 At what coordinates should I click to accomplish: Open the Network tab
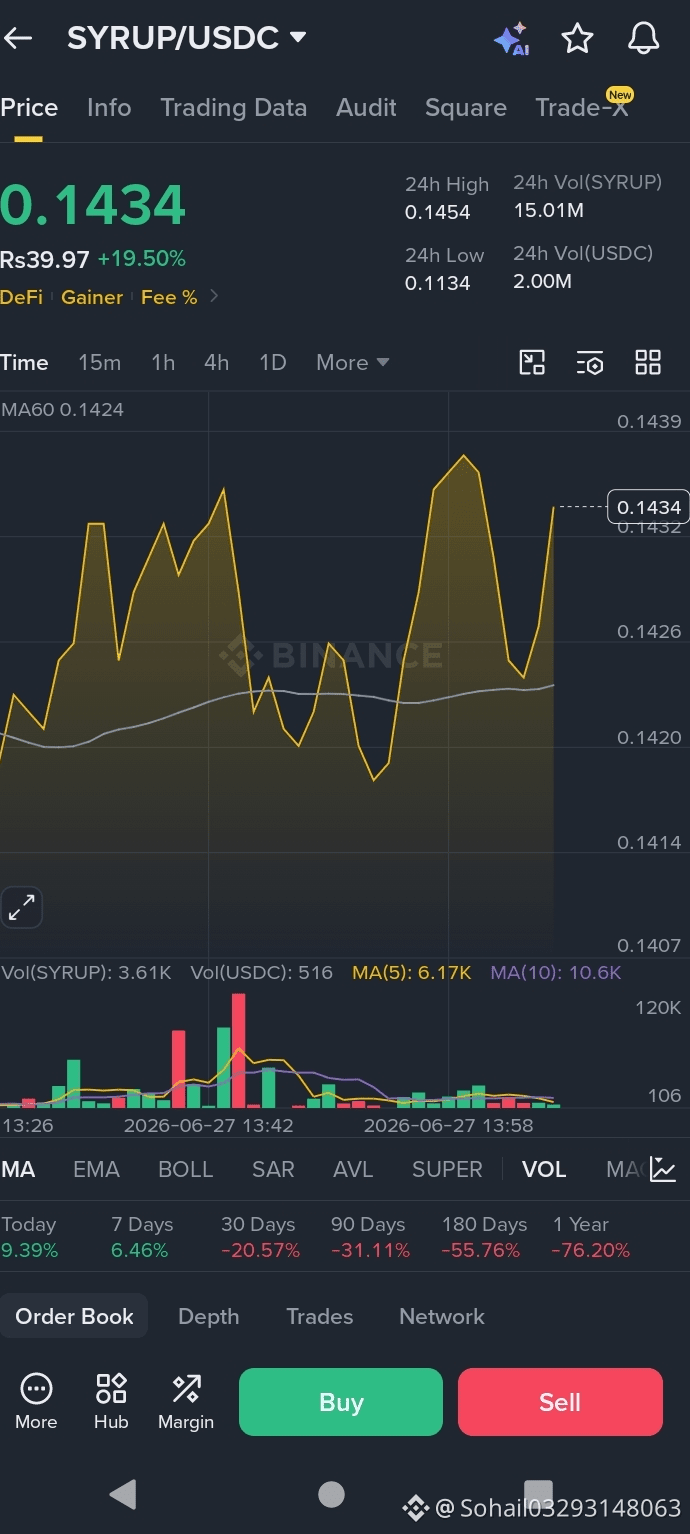[x=442, y=1316]
